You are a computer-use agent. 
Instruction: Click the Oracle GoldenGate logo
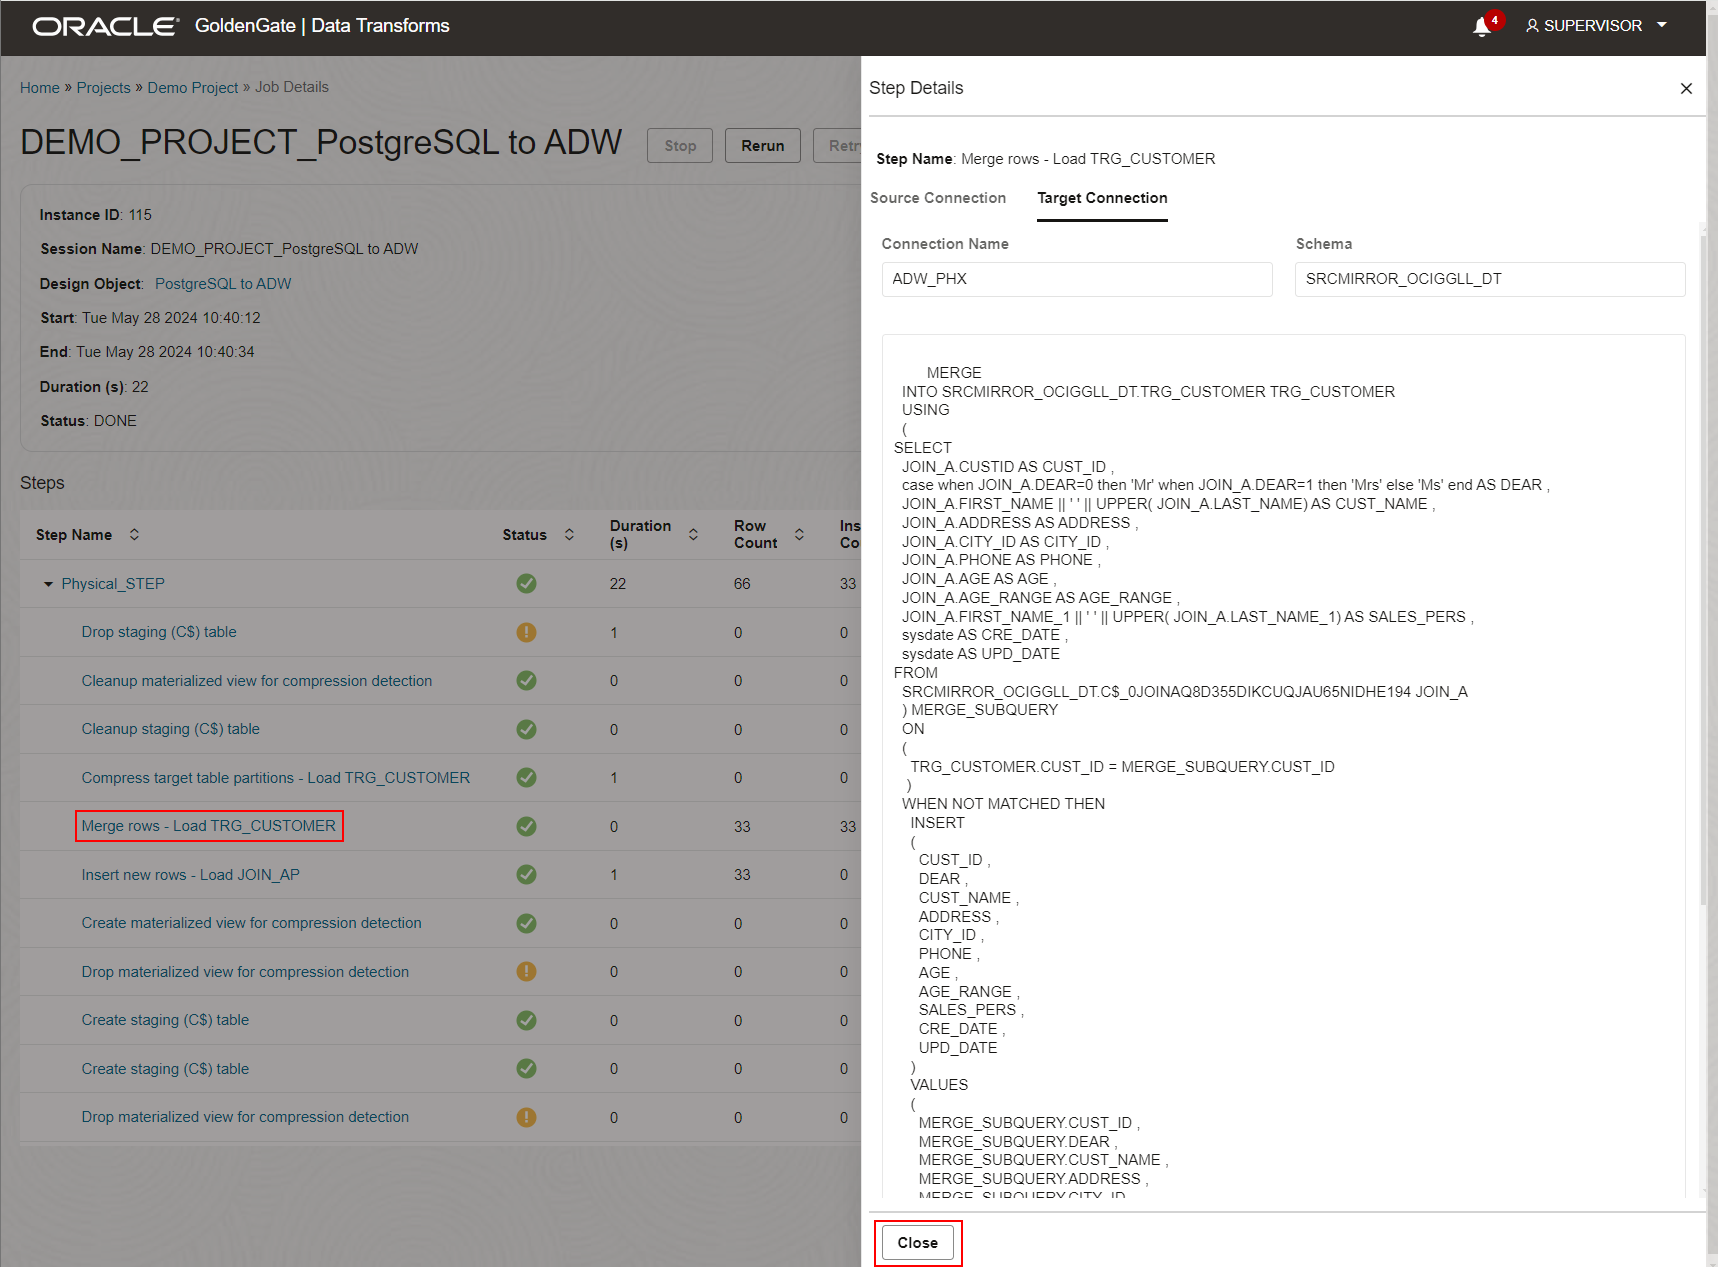tap(104, 26)
